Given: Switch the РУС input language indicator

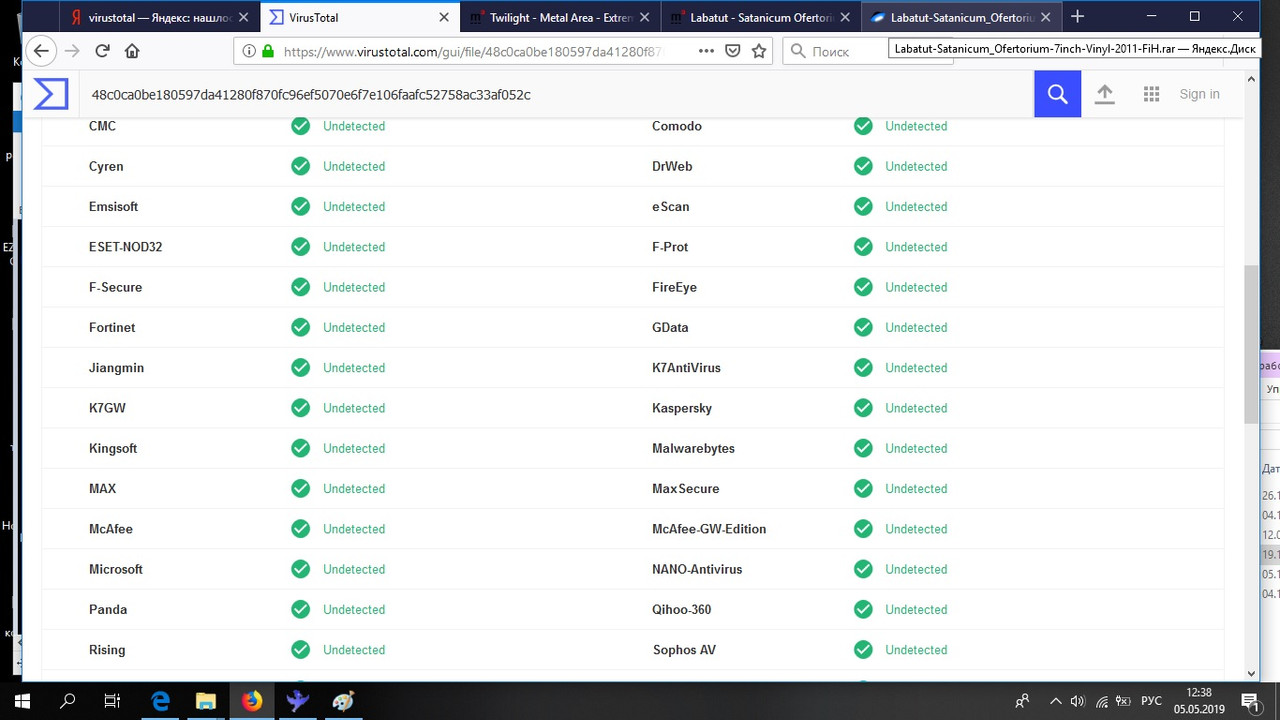Looking at the screenshot, I should tap(1152, 701).
